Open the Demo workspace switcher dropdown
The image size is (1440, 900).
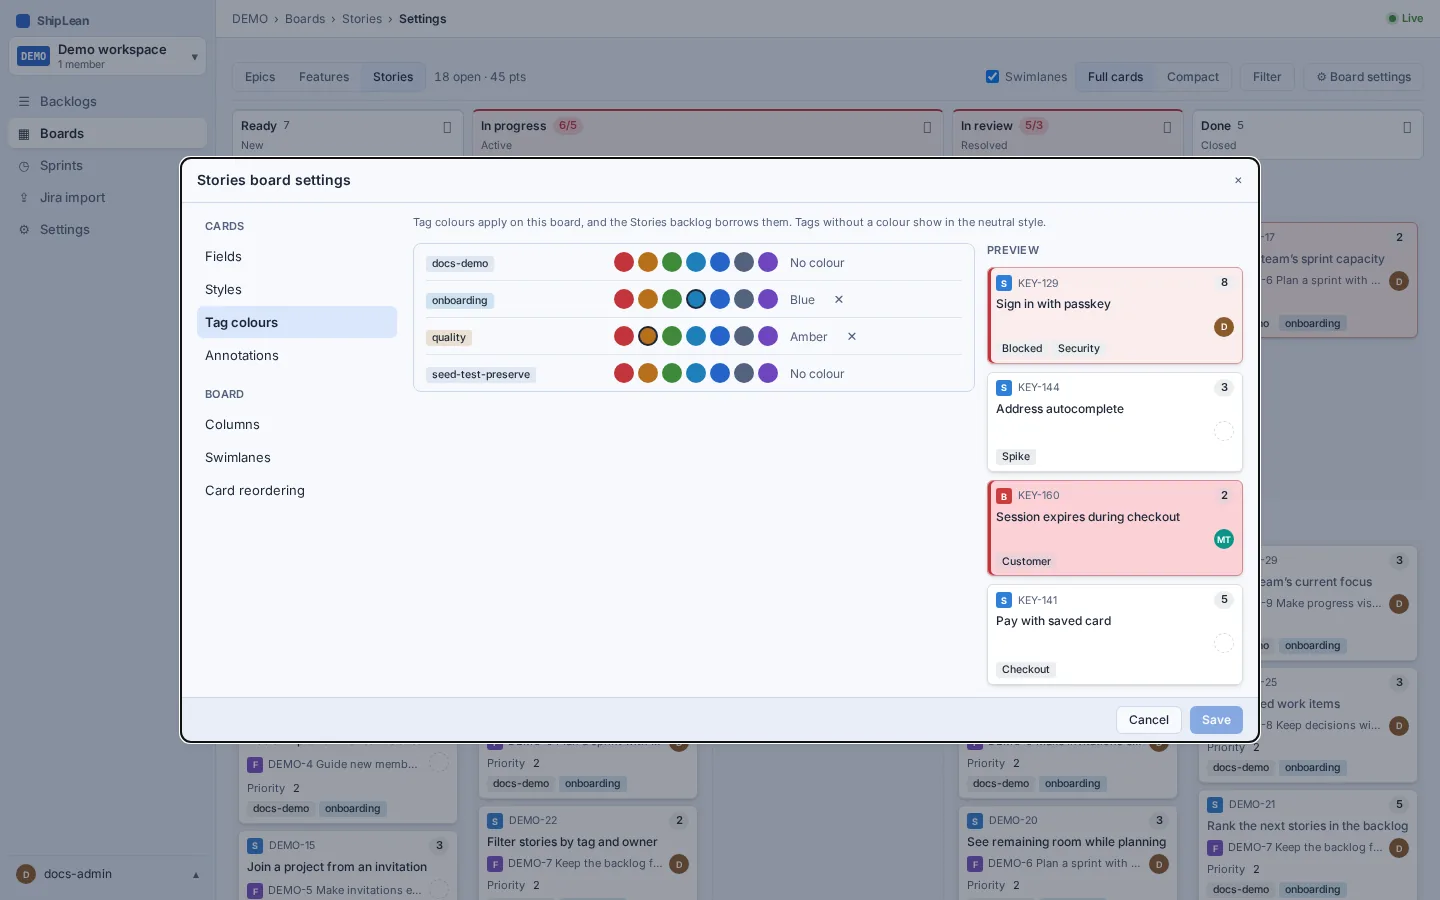108,57
